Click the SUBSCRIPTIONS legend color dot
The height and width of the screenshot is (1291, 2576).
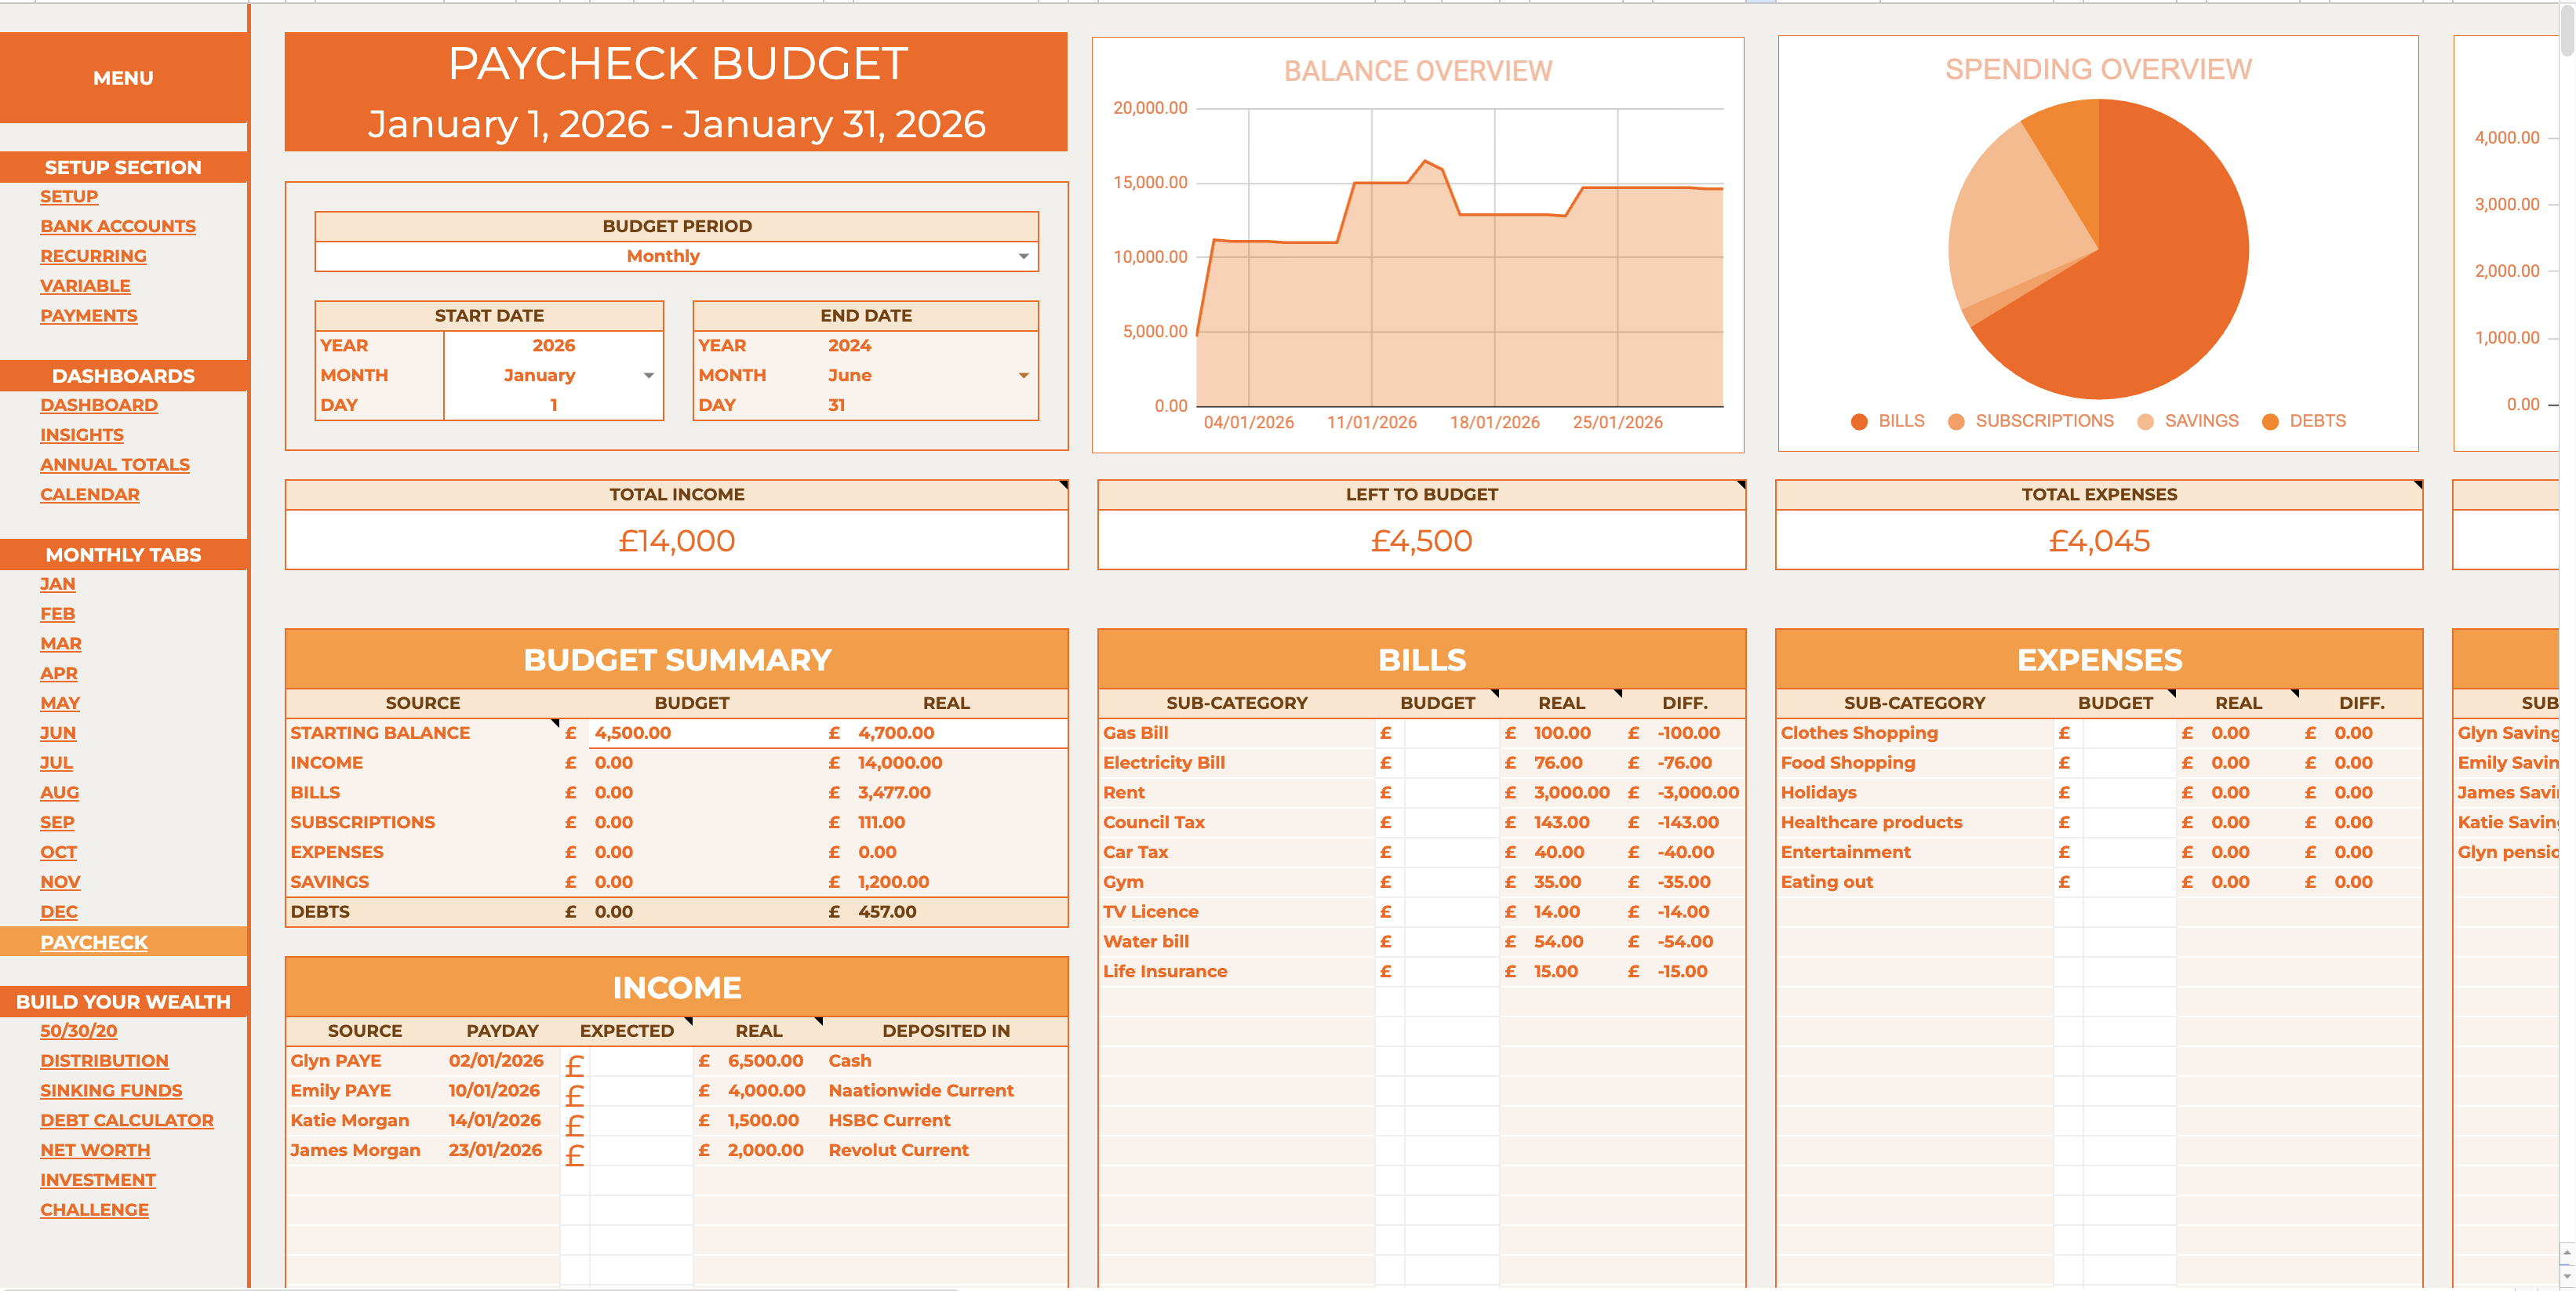(x=1956, y=422)
